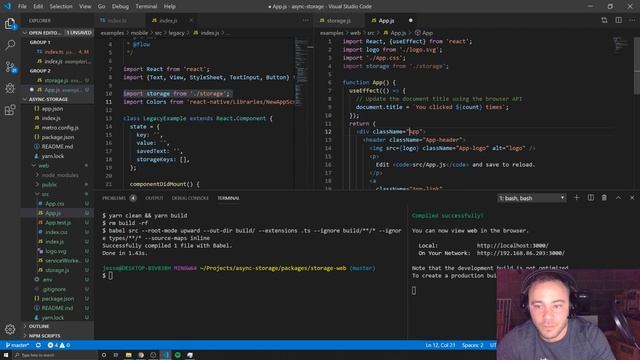Open the Edit menu
The width and height of the screenshot is (640, 360).
pyautogui.click(x=38, y=7)
